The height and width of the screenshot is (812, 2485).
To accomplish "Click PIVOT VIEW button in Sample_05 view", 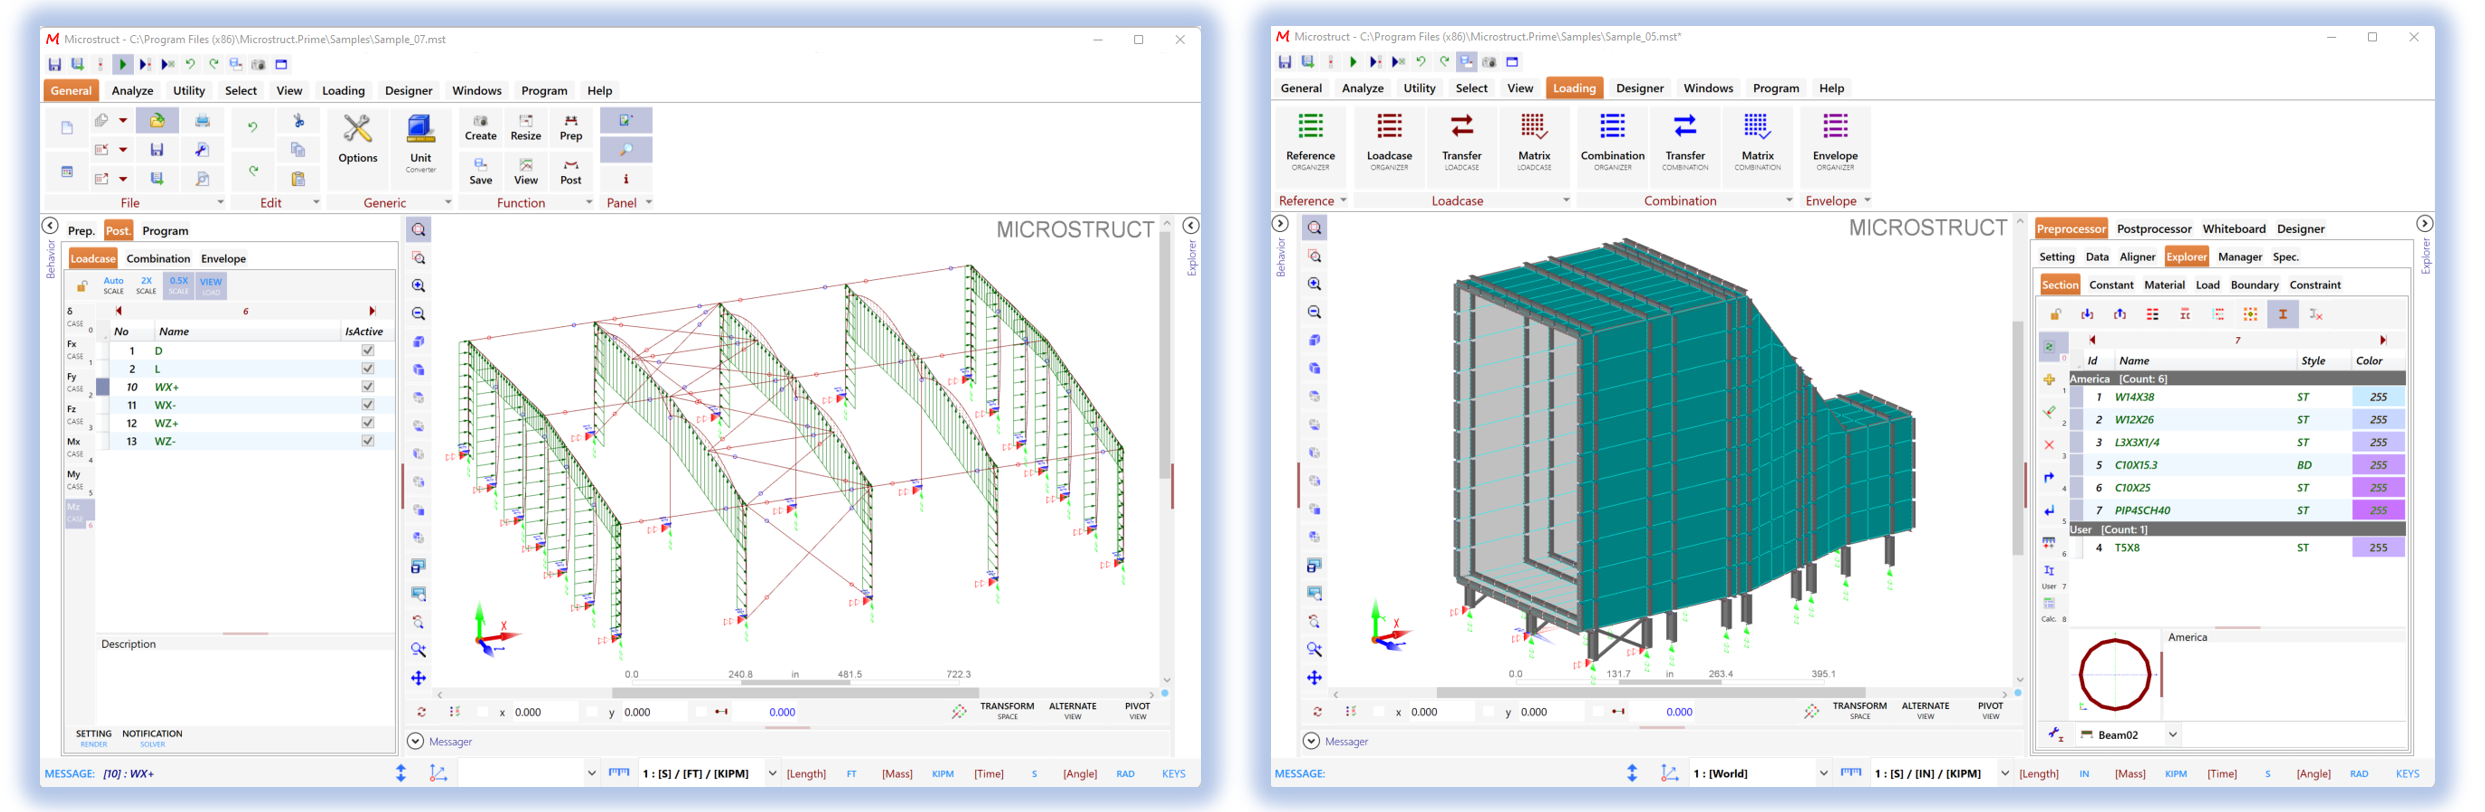I will [1990, 710].
